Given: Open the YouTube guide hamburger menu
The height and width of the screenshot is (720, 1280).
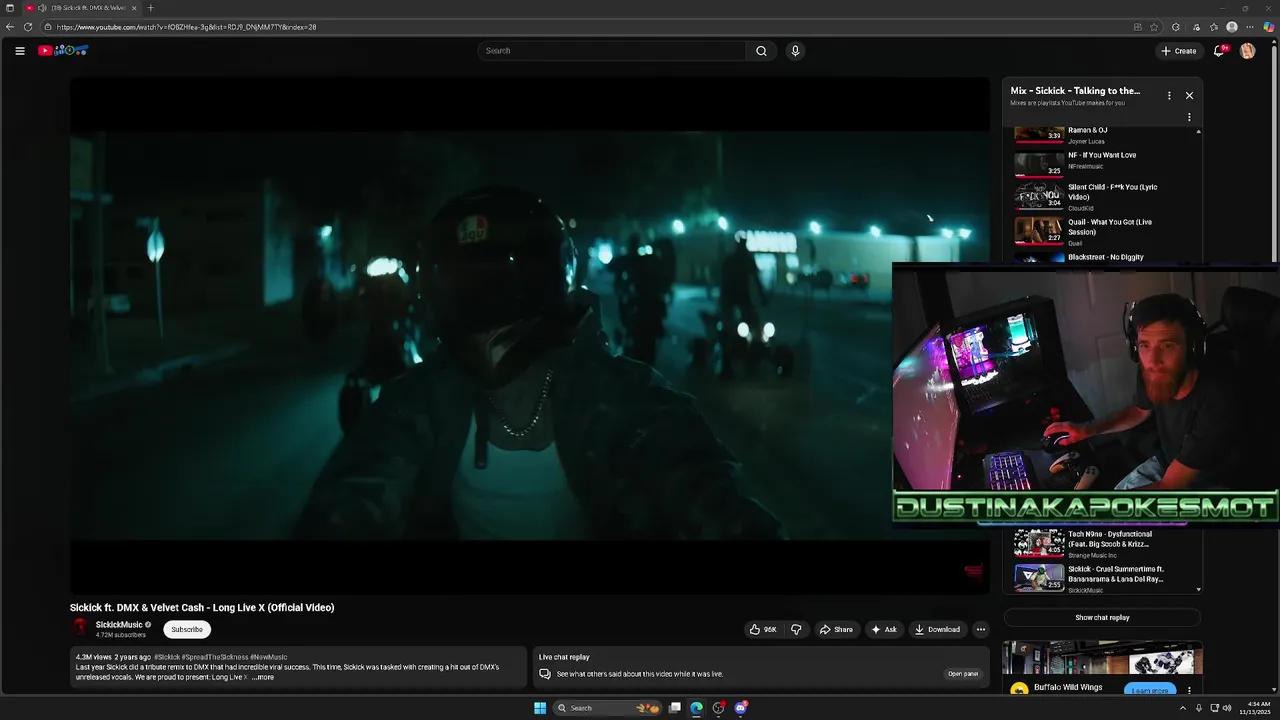Looking at the screenshot, I should click(x=19, y=51).
